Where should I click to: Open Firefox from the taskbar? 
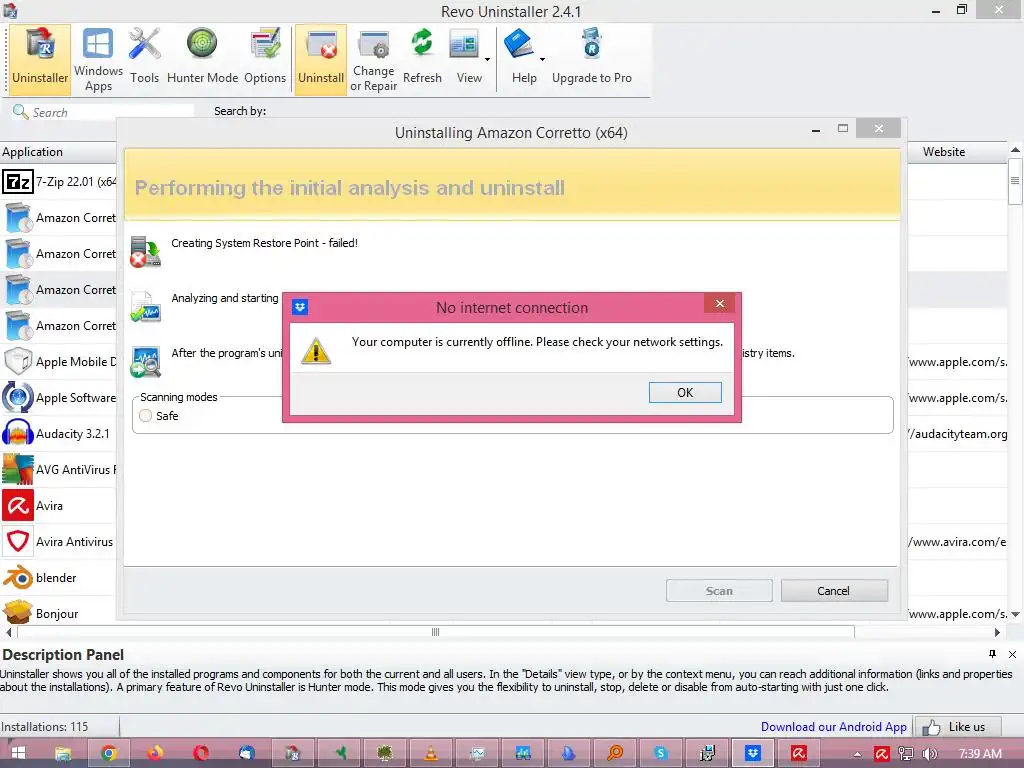[155, 753]
